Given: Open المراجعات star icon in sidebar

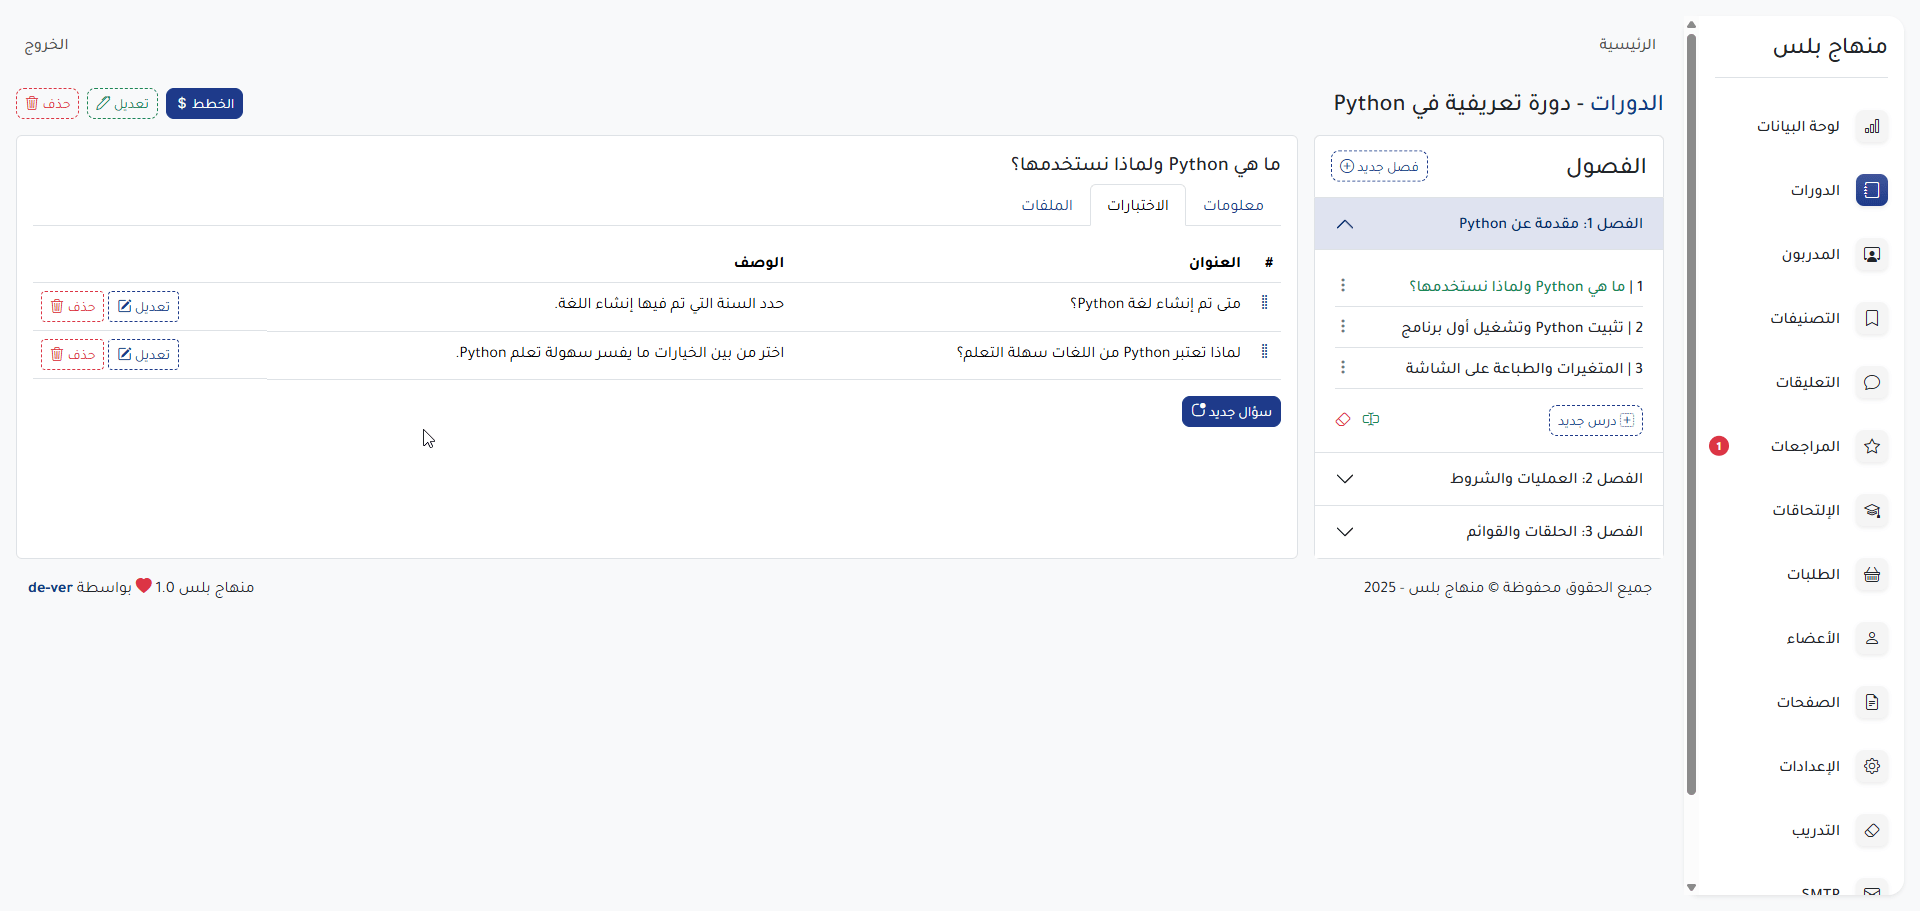Looking at the screenshot, I should (1871, 446).
